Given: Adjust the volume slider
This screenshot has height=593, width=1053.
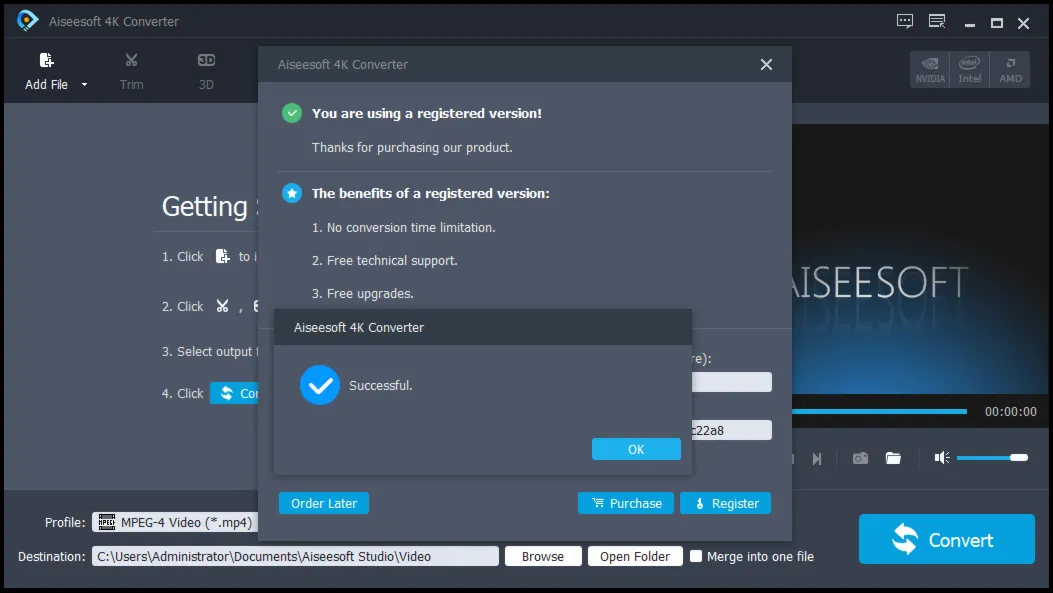Looking at the screenshot, I should pyautogui.click(x=992, y=458).
